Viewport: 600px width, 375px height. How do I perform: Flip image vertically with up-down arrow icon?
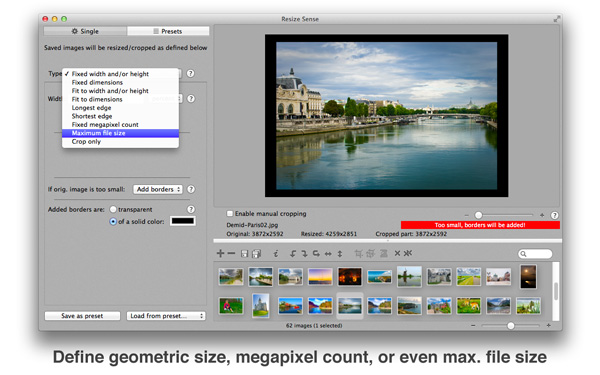coord(339,253)
